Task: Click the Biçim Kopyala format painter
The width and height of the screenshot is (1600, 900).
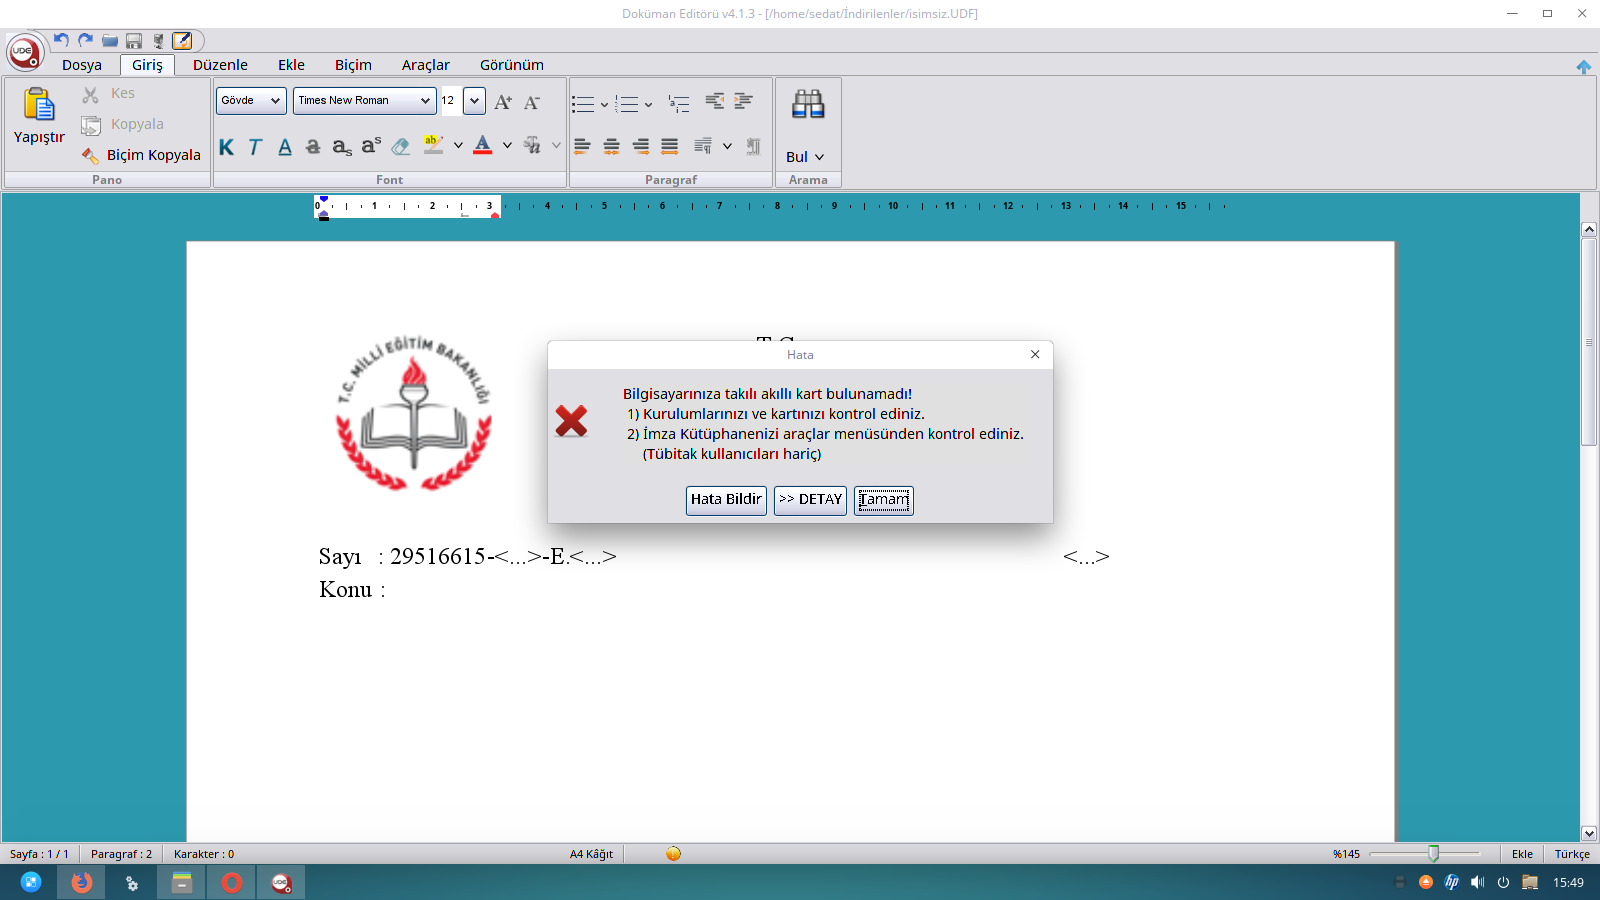Action: (x=141, y=155)
